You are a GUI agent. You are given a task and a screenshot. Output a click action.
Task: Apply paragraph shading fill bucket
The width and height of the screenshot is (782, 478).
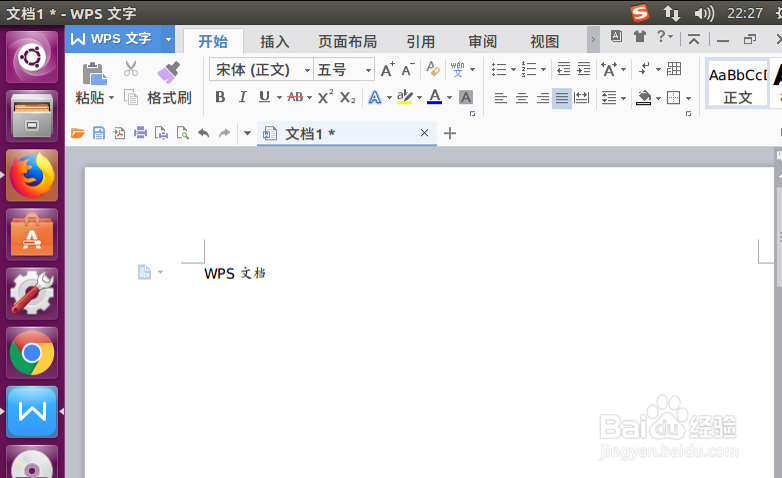tap(644, 98)
